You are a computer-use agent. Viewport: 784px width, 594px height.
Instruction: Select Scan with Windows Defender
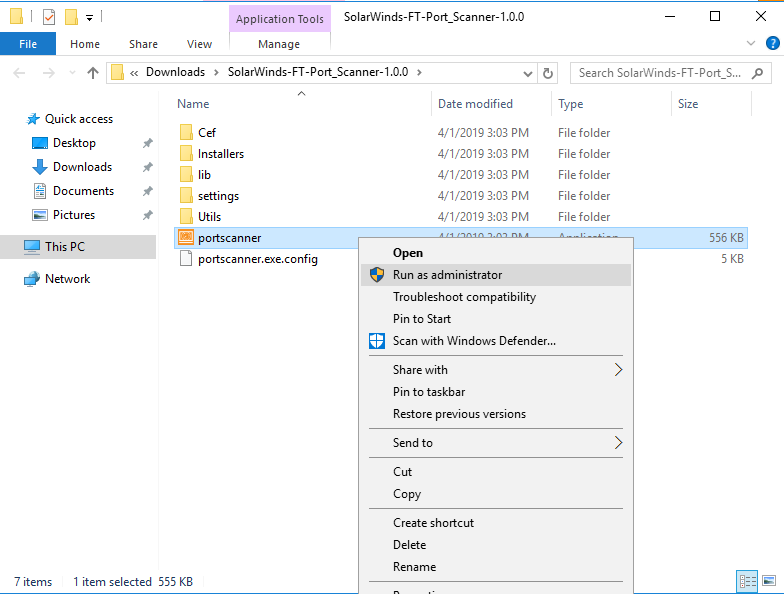coord(496,340)
